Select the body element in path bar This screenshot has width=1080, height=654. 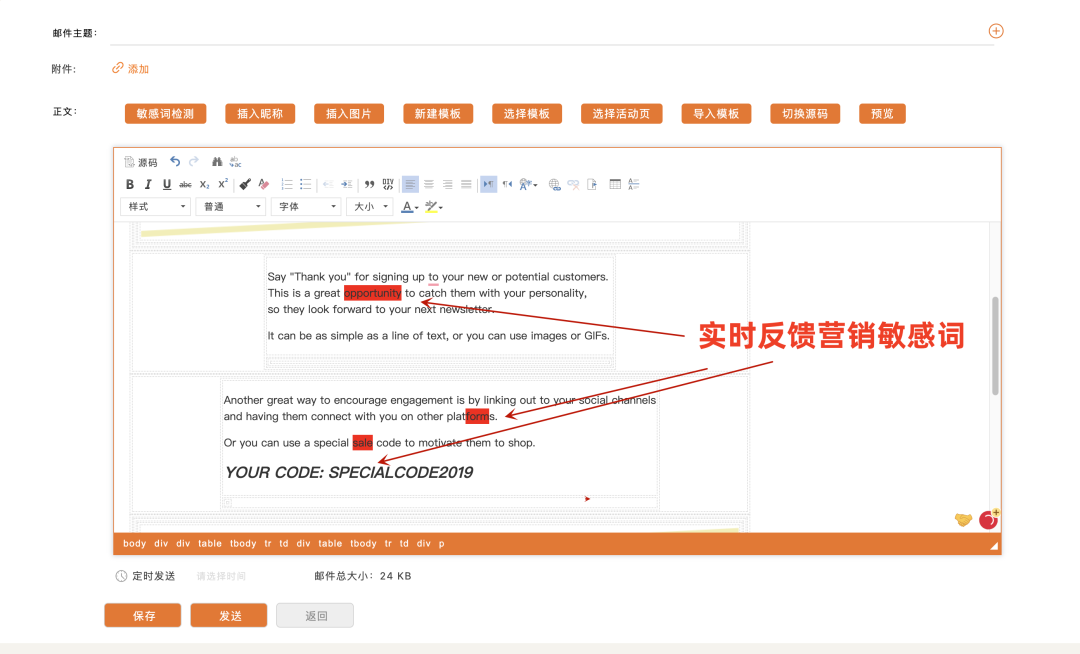134,543
